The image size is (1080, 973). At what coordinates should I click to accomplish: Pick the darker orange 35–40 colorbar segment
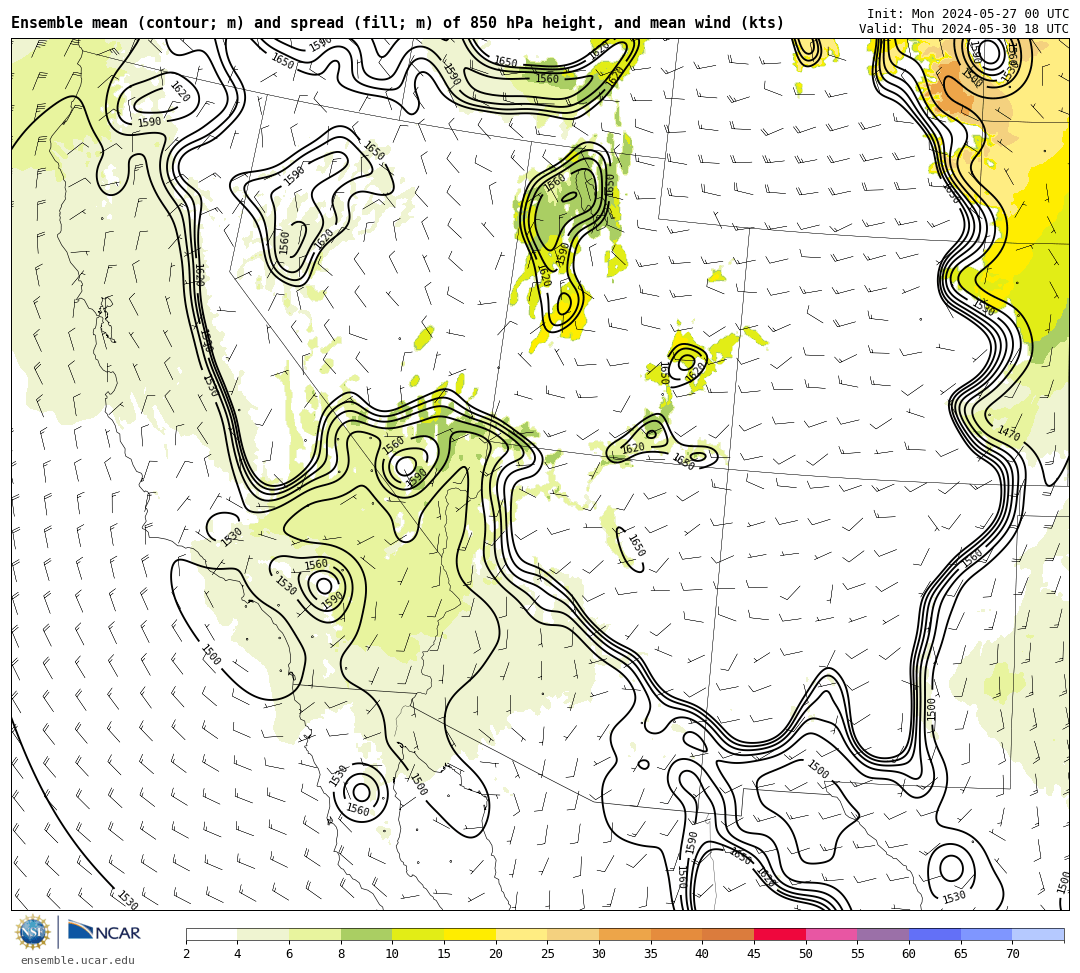pyautogui.click(x=676, y=934)
